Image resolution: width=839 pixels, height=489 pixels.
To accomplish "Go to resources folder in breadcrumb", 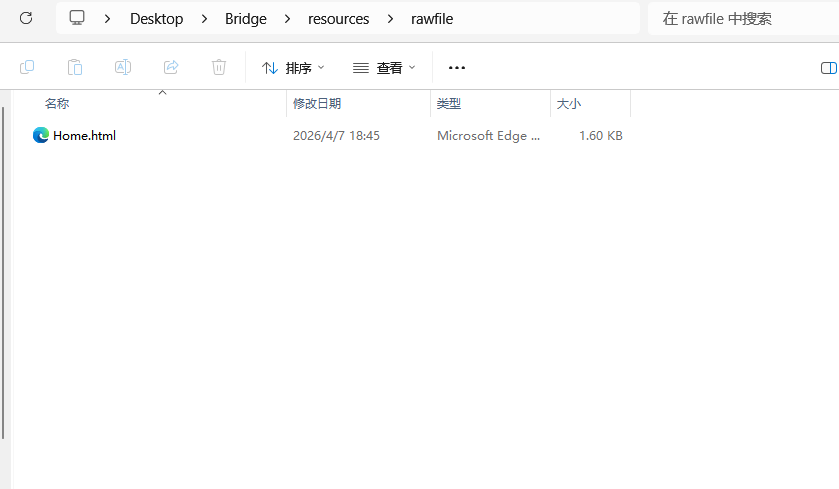I will [338, 19].
